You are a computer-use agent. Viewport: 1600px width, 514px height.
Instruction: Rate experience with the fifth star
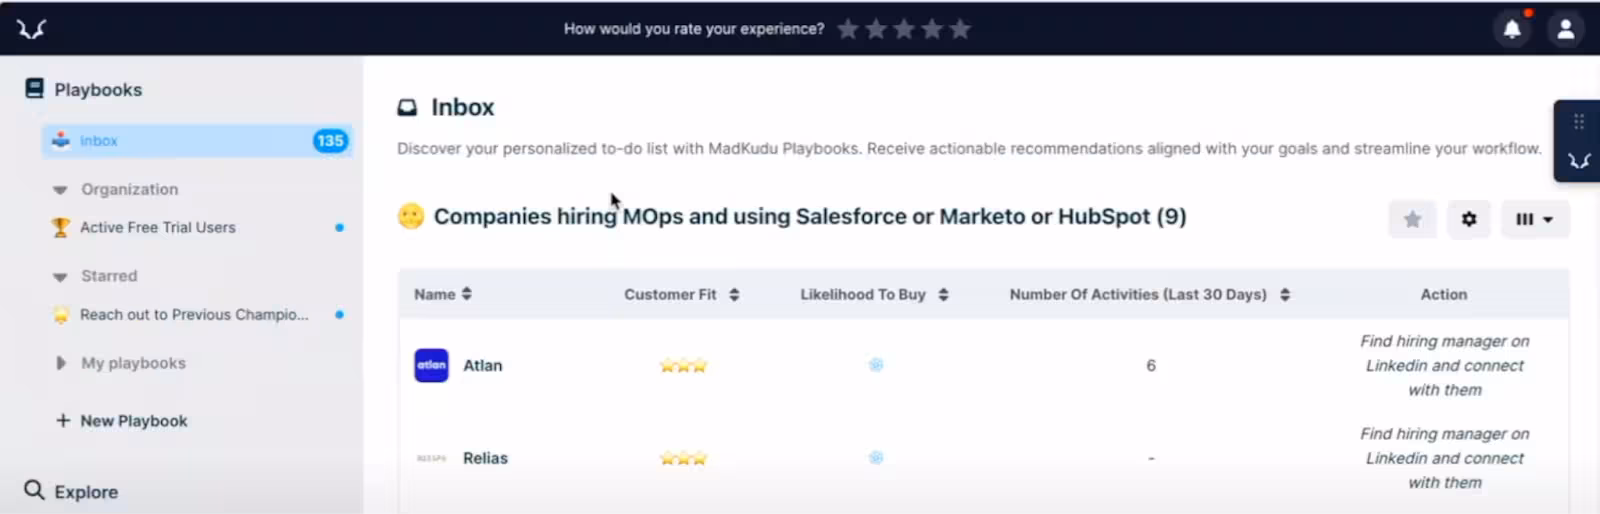coord(960,29)
